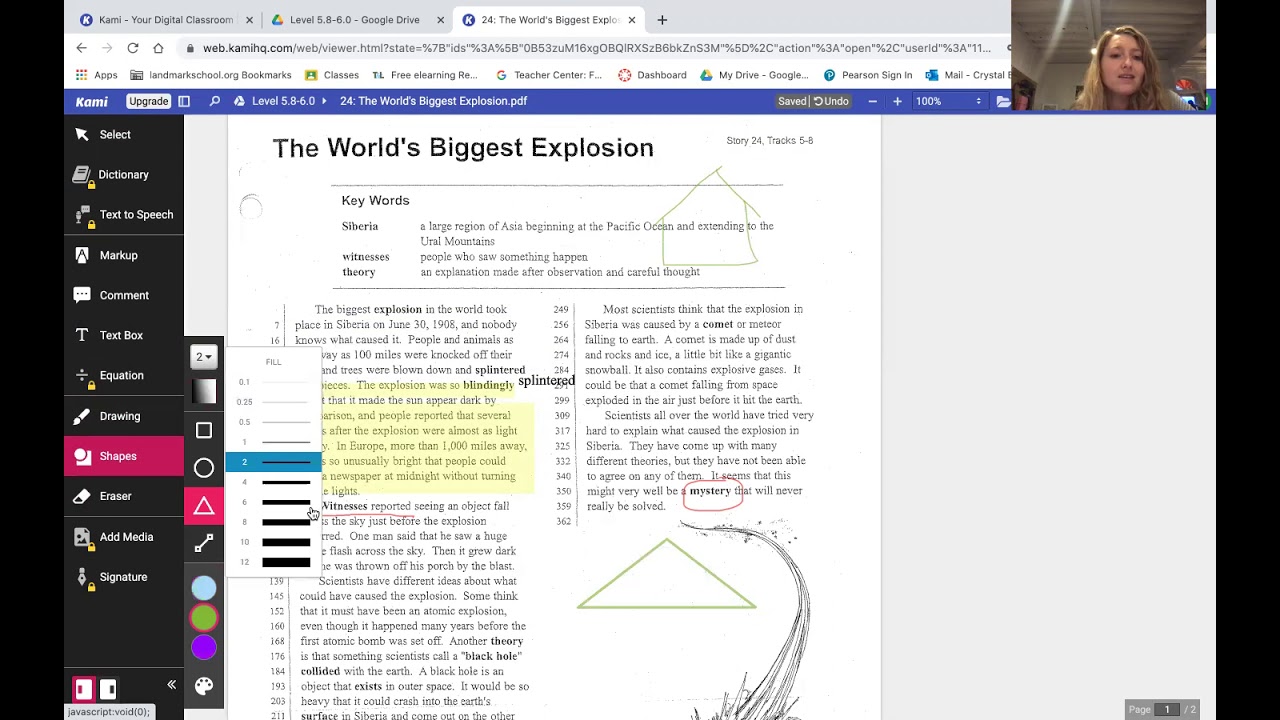Collapse the Kami toolbar with double chevron

(x=171, y=685)
